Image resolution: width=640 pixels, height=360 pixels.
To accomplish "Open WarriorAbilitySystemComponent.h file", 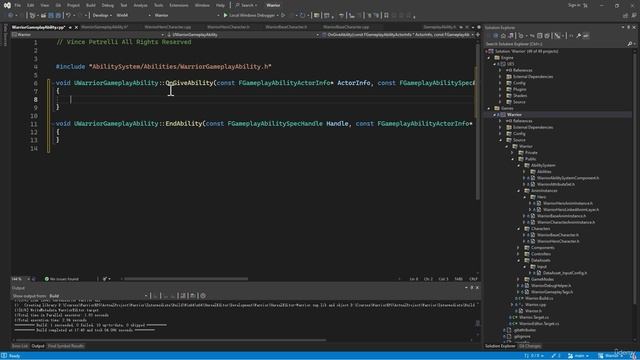I will (568, 178).
